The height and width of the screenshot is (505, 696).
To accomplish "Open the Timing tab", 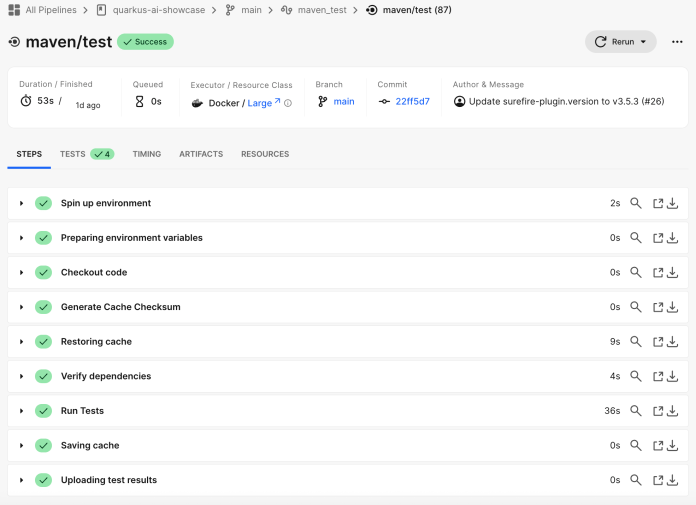I will pos(146,154).
